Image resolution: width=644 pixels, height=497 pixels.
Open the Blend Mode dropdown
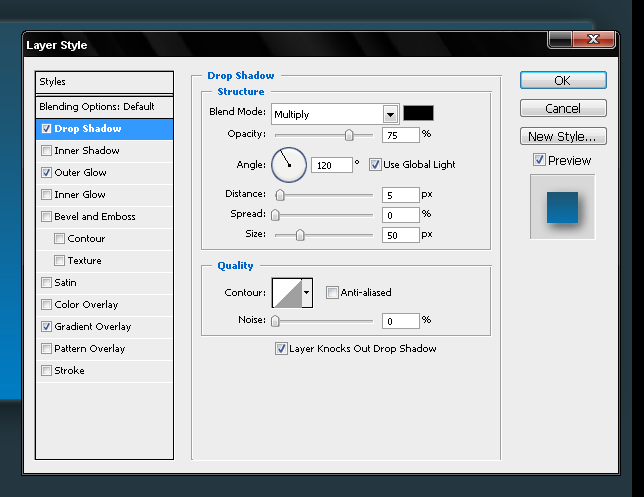tap(390, 114)
